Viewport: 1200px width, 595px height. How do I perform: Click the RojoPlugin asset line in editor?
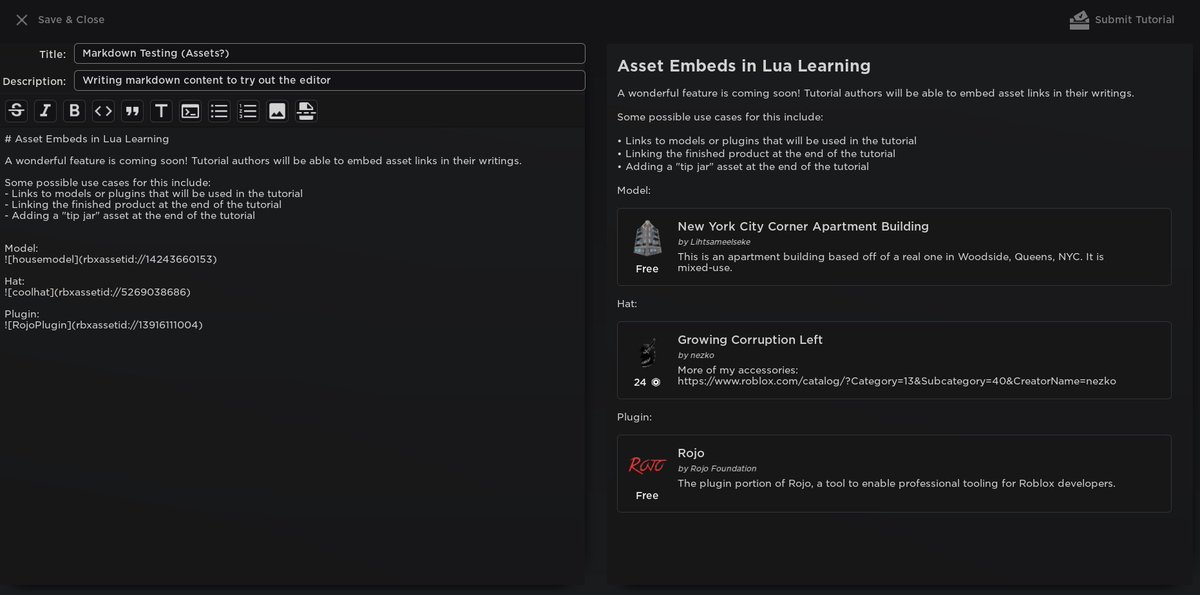(103, 325)
